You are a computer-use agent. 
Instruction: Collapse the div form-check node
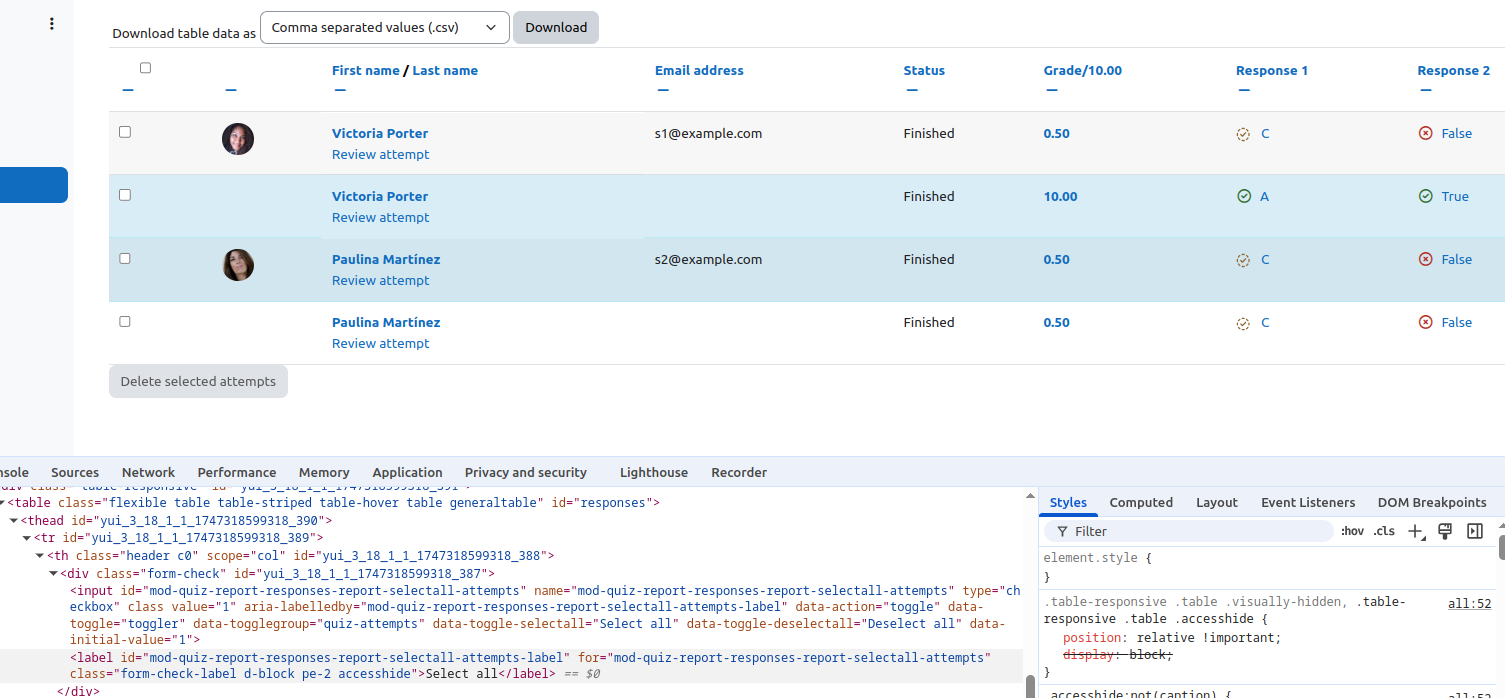tap(52, 574)
